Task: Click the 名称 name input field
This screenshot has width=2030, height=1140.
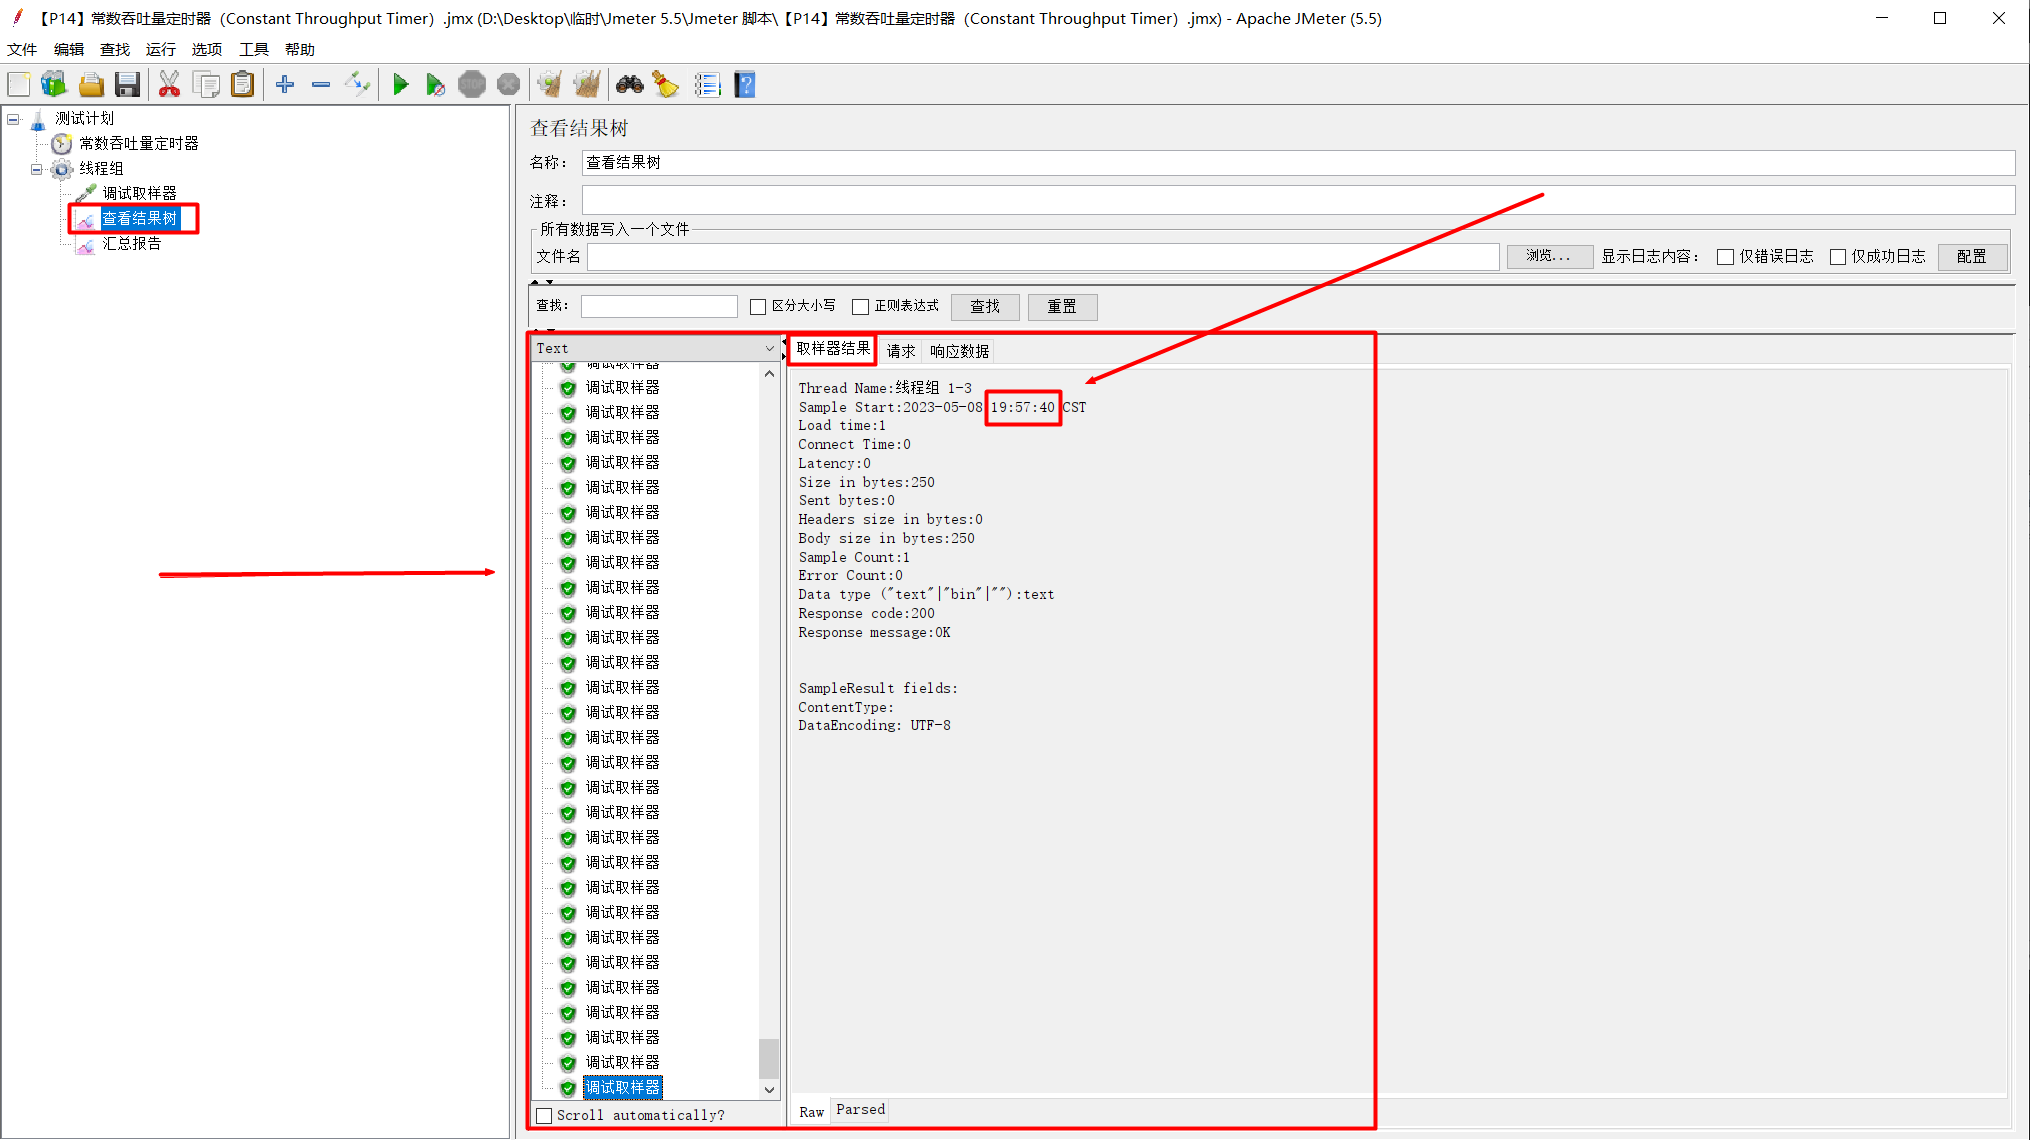Action: tap(1298, 163)
